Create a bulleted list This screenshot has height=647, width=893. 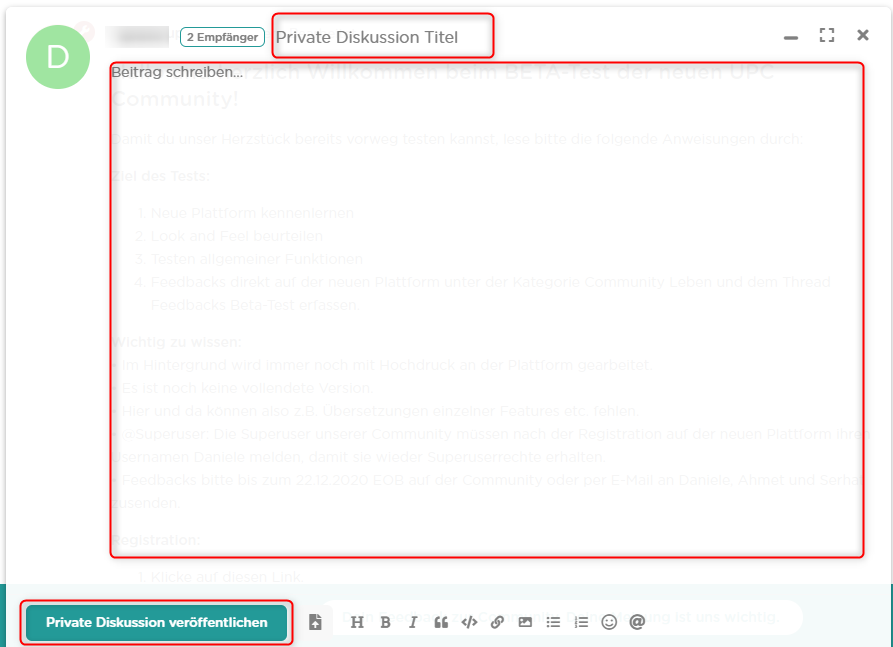[x=553, y=622]
